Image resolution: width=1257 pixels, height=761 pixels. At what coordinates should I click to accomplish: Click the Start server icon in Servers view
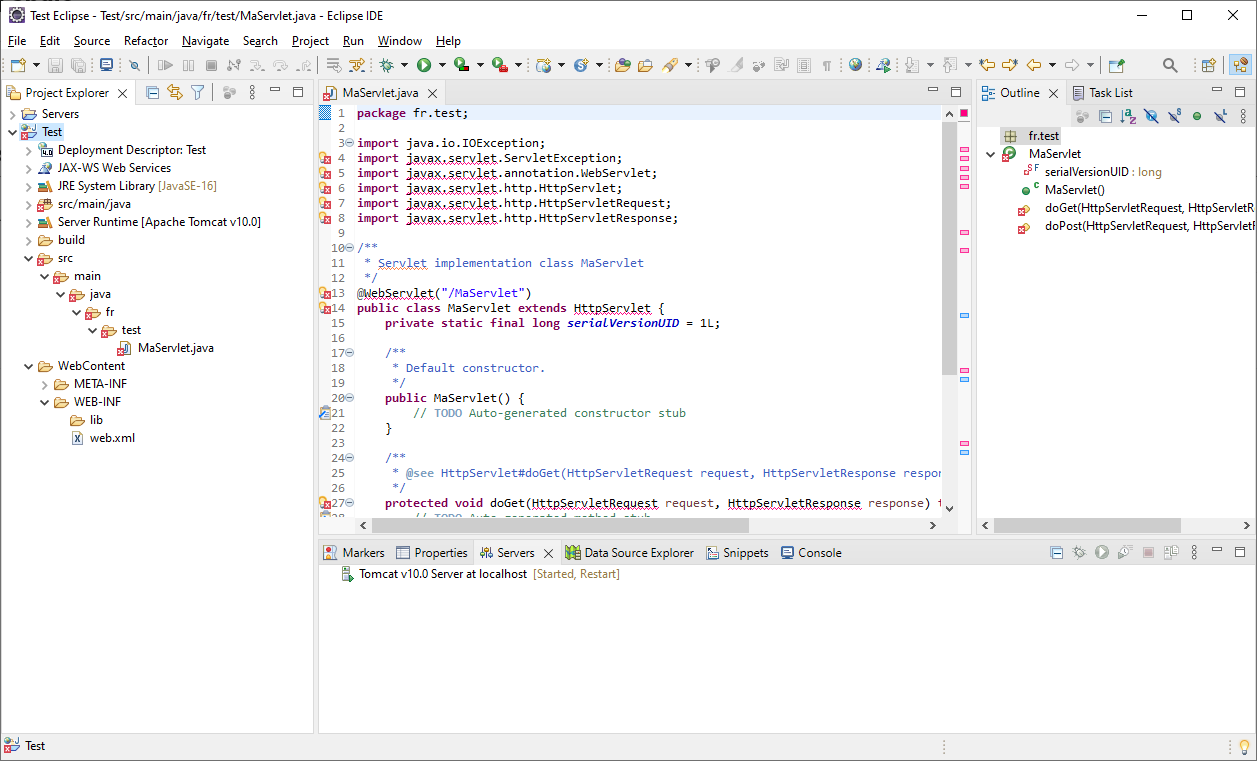coord(1101,552)
